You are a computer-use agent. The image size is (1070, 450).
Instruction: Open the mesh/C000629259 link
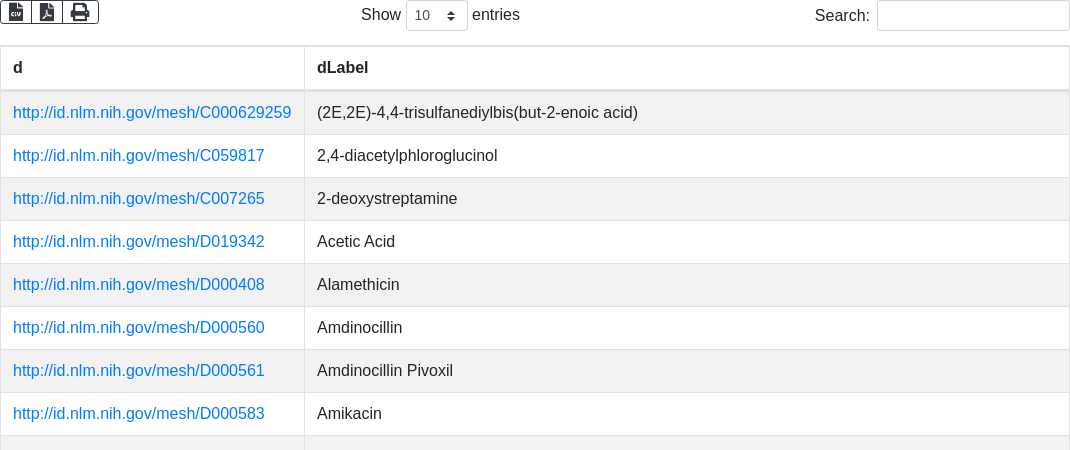(152, 113)
